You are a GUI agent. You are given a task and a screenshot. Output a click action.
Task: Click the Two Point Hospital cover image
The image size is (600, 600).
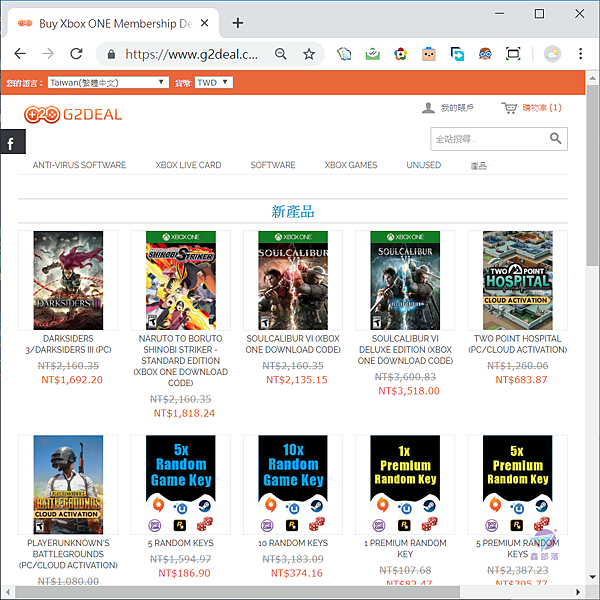(517, 280)
